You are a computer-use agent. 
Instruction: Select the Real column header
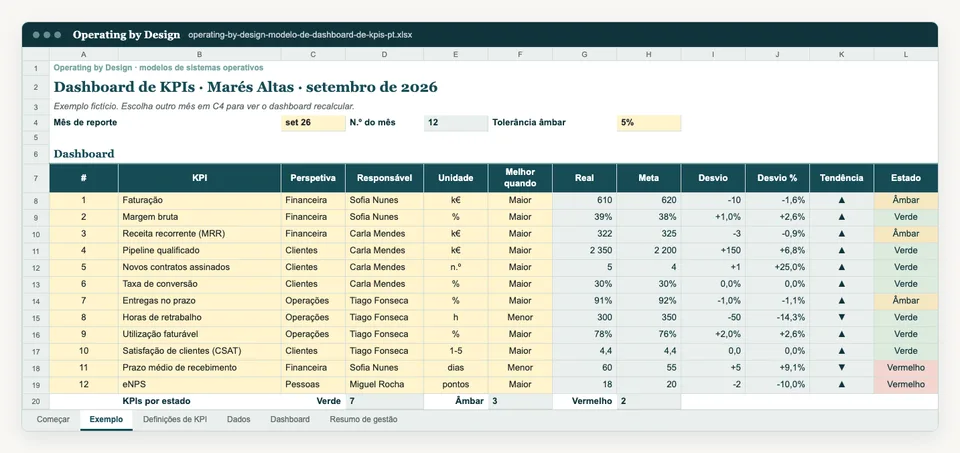tap(584, 178)
